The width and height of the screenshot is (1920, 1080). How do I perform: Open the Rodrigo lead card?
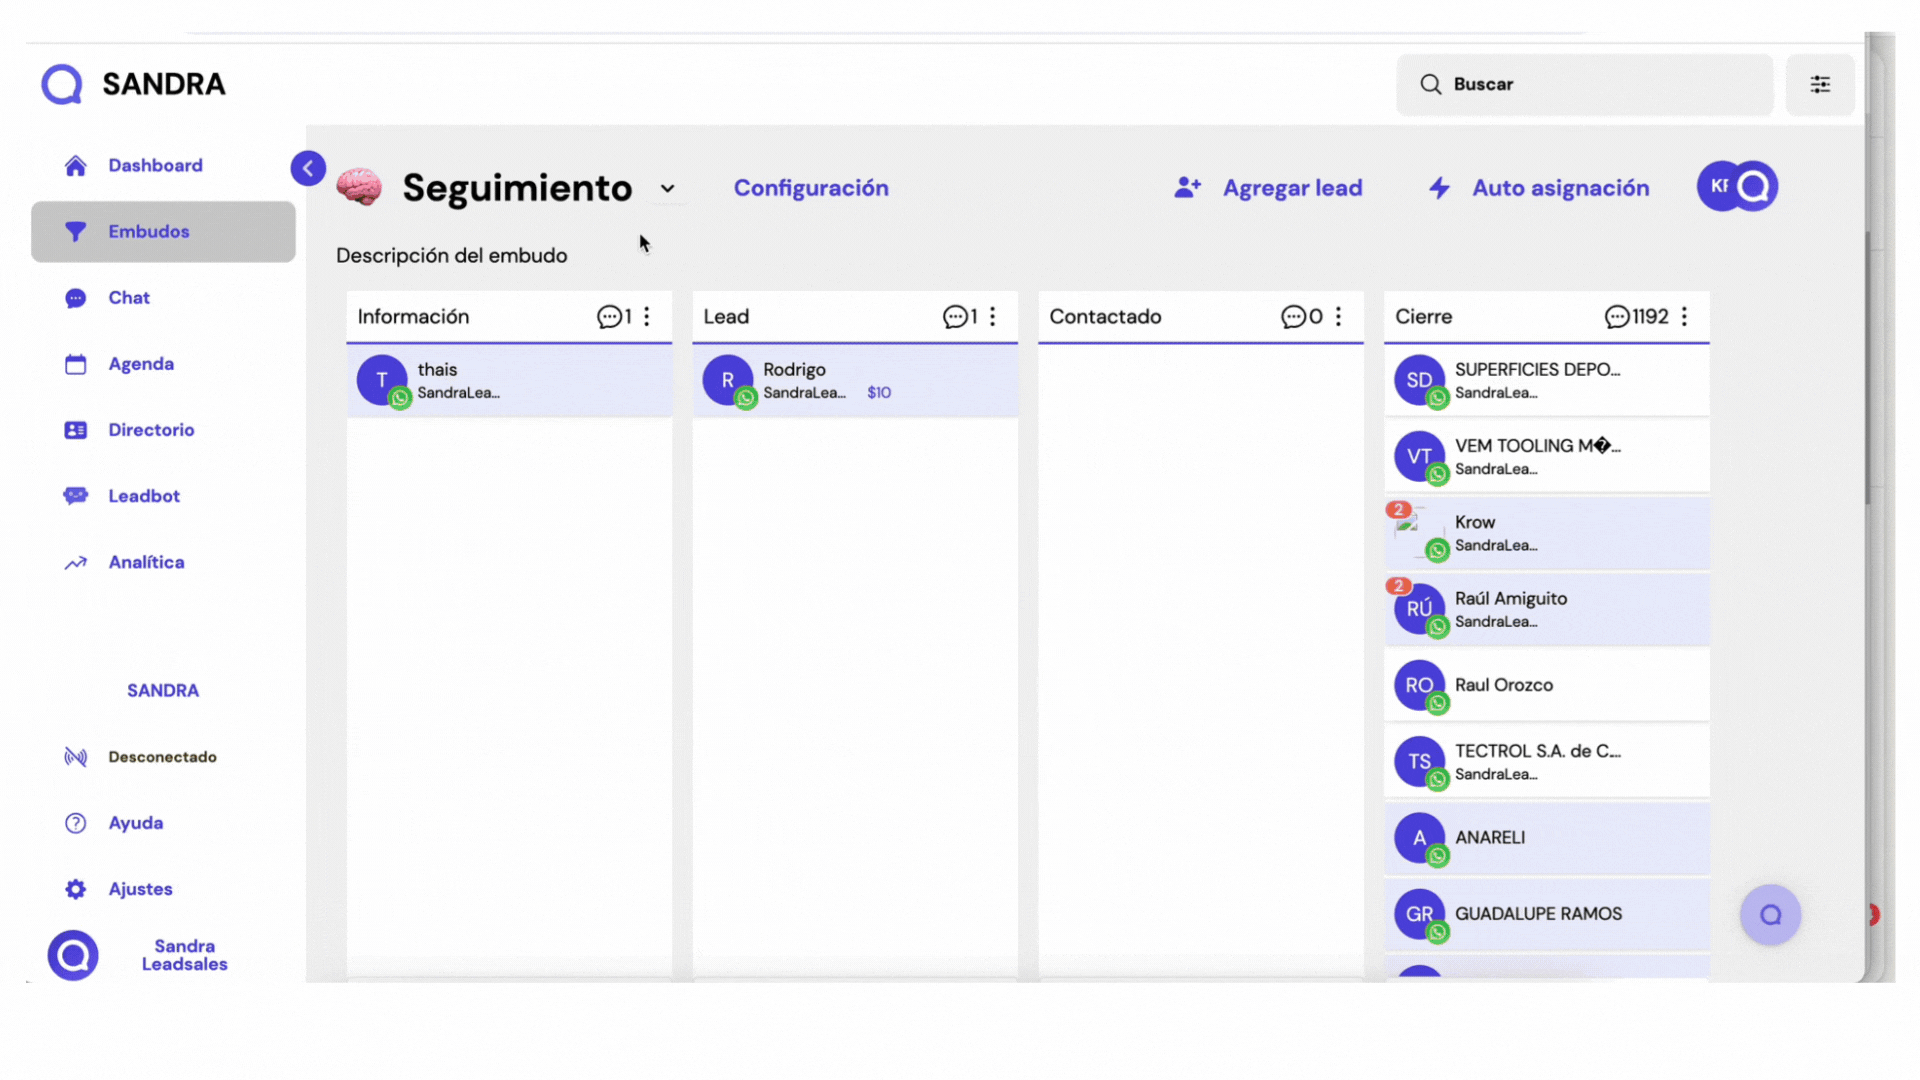[855, 381]
